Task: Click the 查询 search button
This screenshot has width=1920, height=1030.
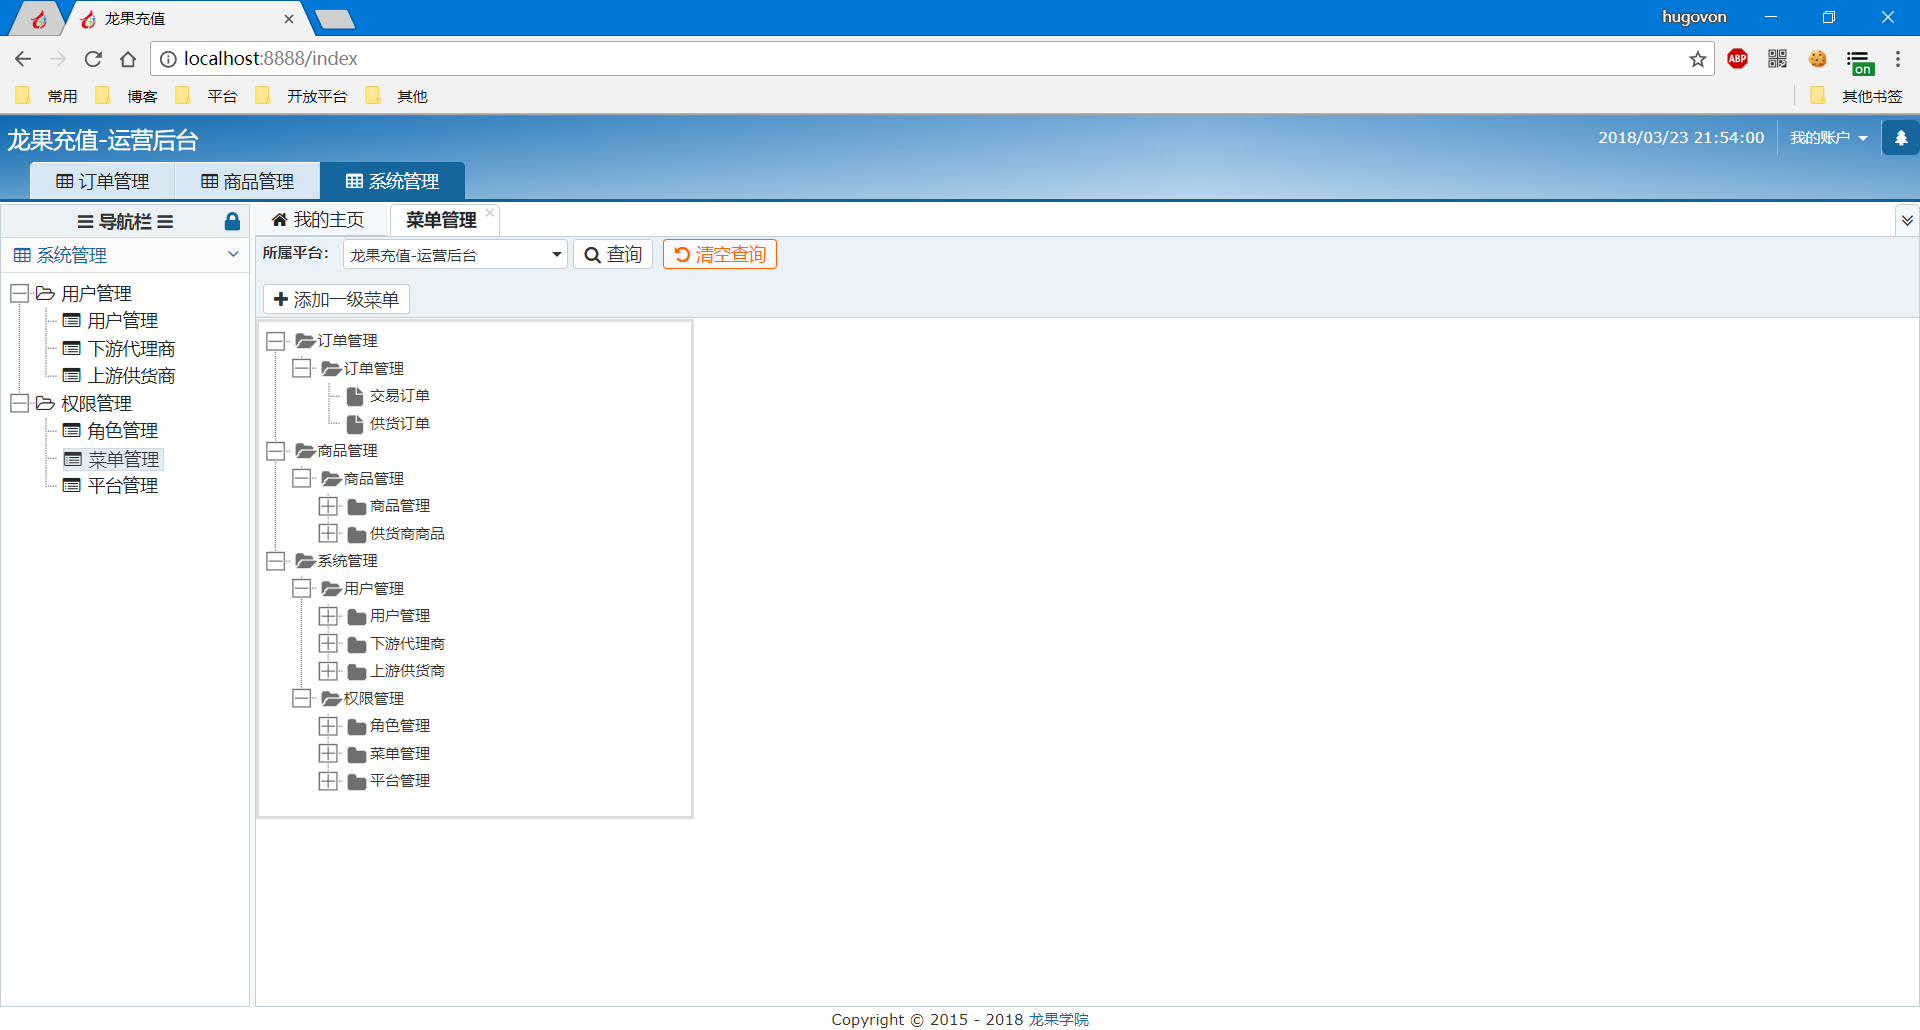Action: 613,255
